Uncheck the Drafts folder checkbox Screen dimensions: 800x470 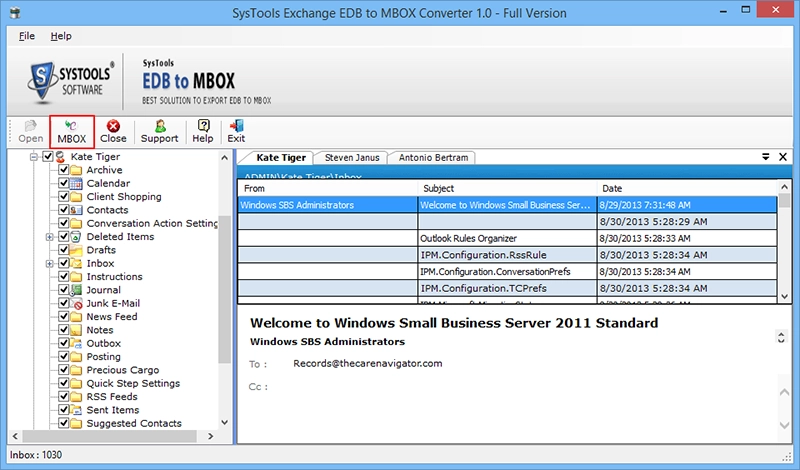63,250
